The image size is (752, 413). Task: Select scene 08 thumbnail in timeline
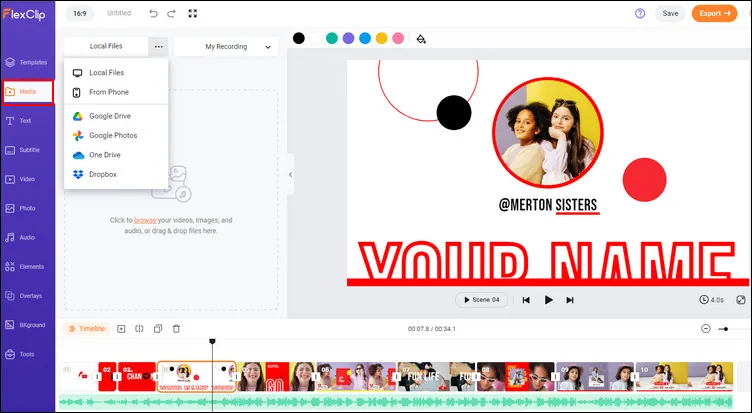point(516,377)
